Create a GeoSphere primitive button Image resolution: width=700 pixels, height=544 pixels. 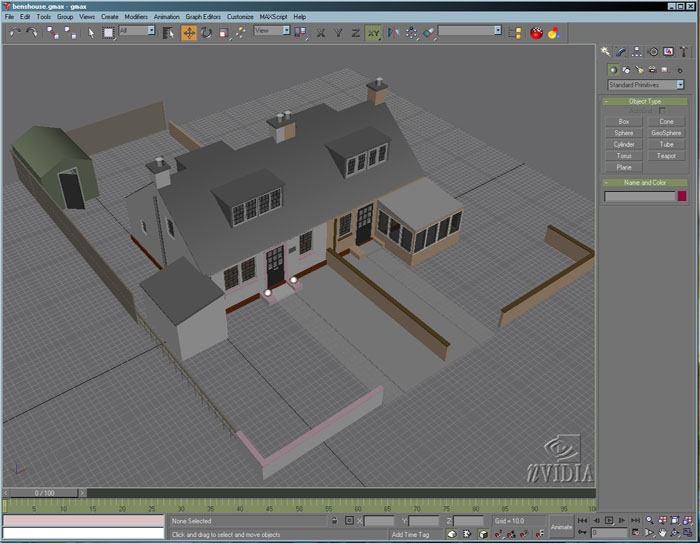(x=666, y=133)
